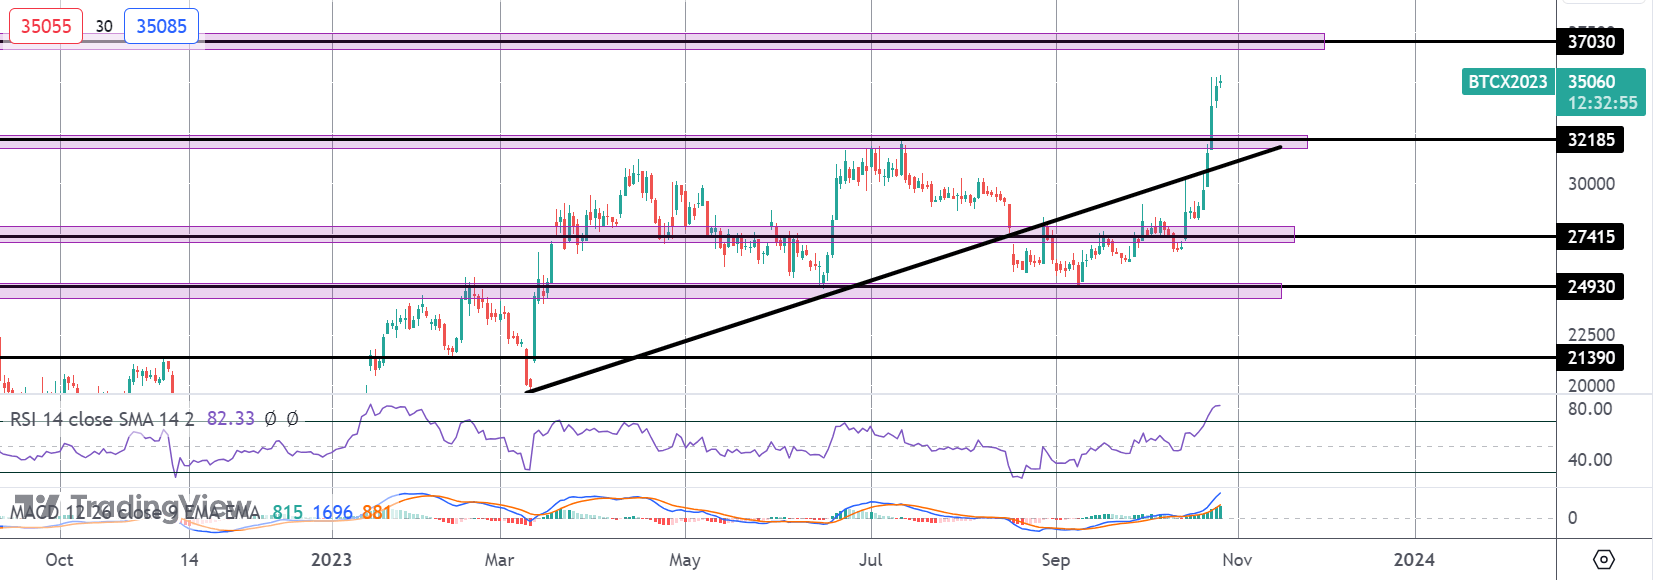Click the RSI axis value 40.00

click(1590, 460)
